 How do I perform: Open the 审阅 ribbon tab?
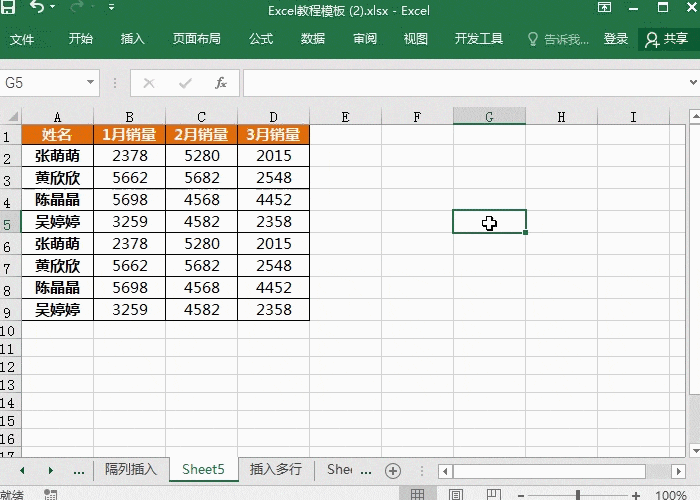click(365, 39)
